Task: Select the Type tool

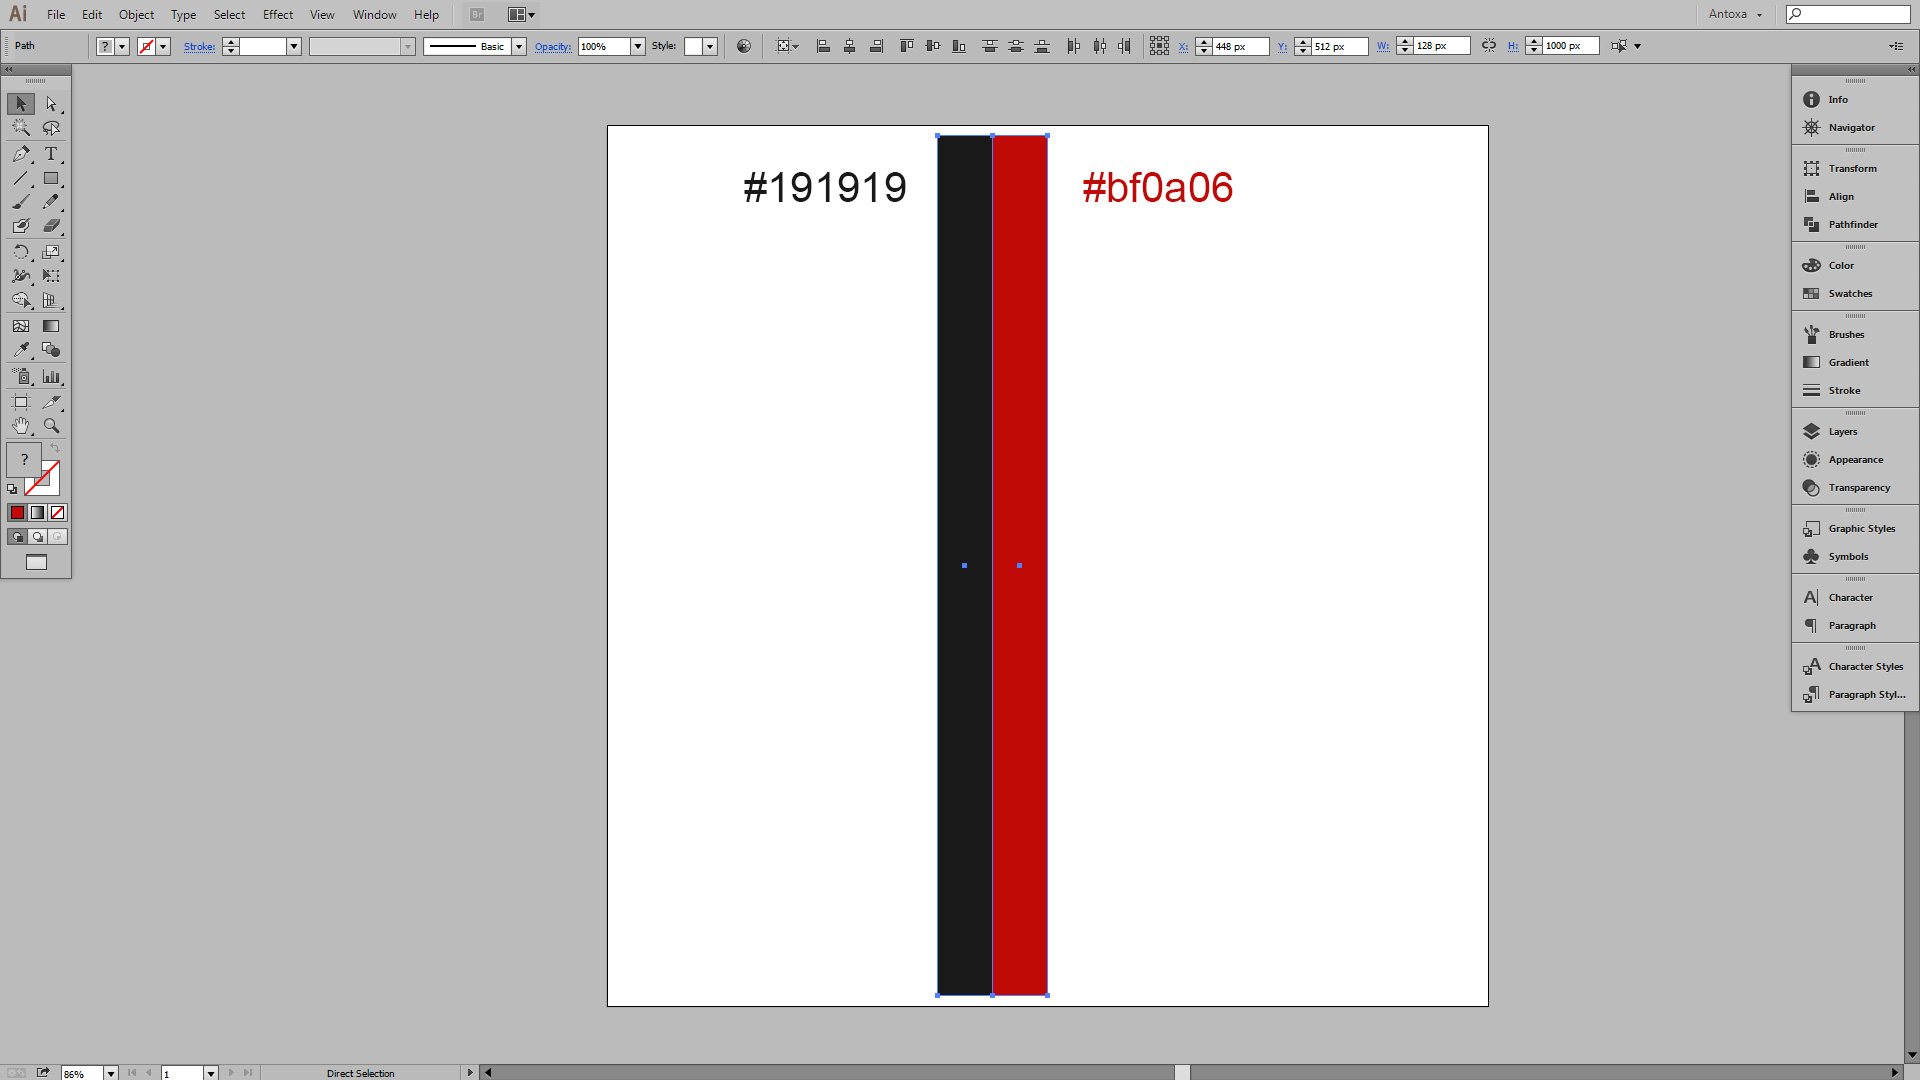Action: coord(51,154)
